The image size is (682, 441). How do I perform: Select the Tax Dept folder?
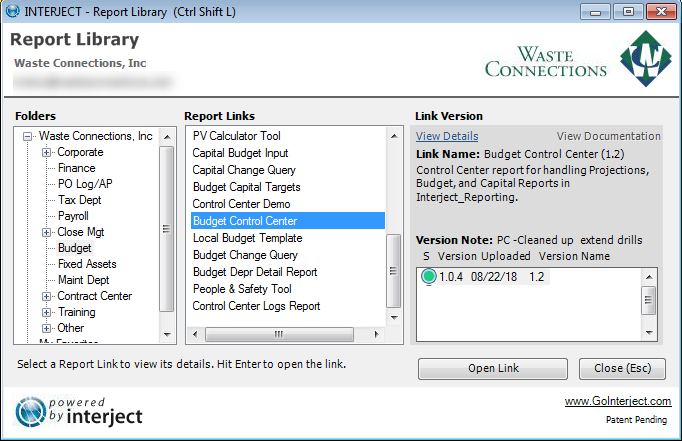pos(80,200)
